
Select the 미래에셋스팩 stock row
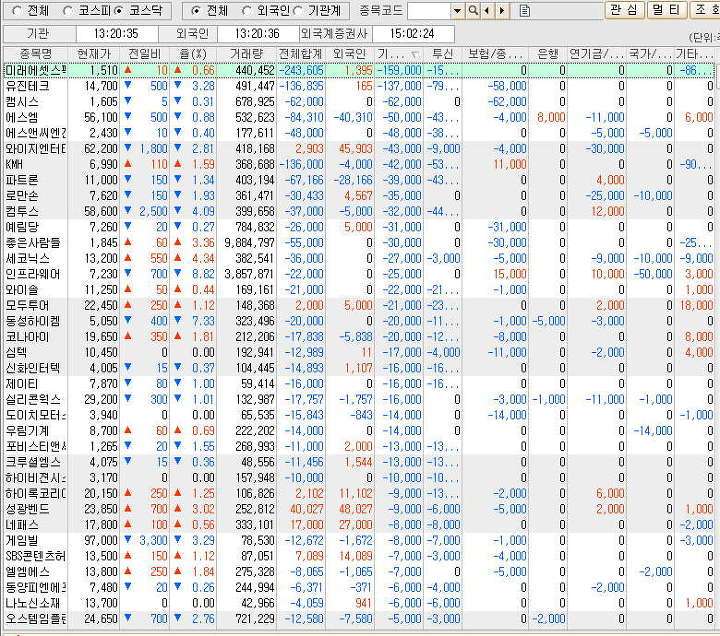(359, 70)
